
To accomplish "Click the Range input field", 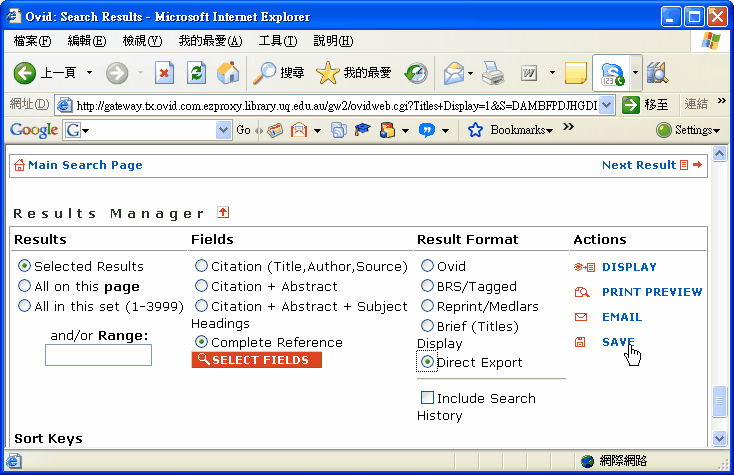I will pos(98,355).
